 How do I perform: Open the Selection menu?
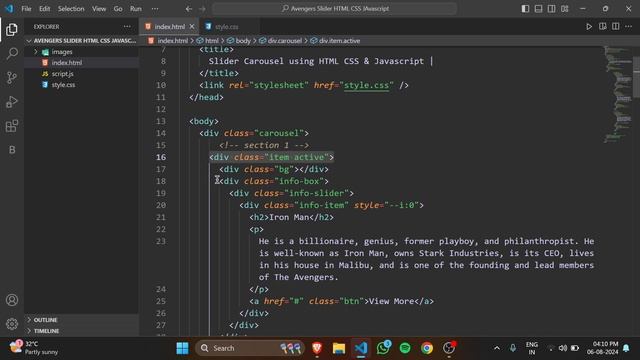tap(71, 9)
